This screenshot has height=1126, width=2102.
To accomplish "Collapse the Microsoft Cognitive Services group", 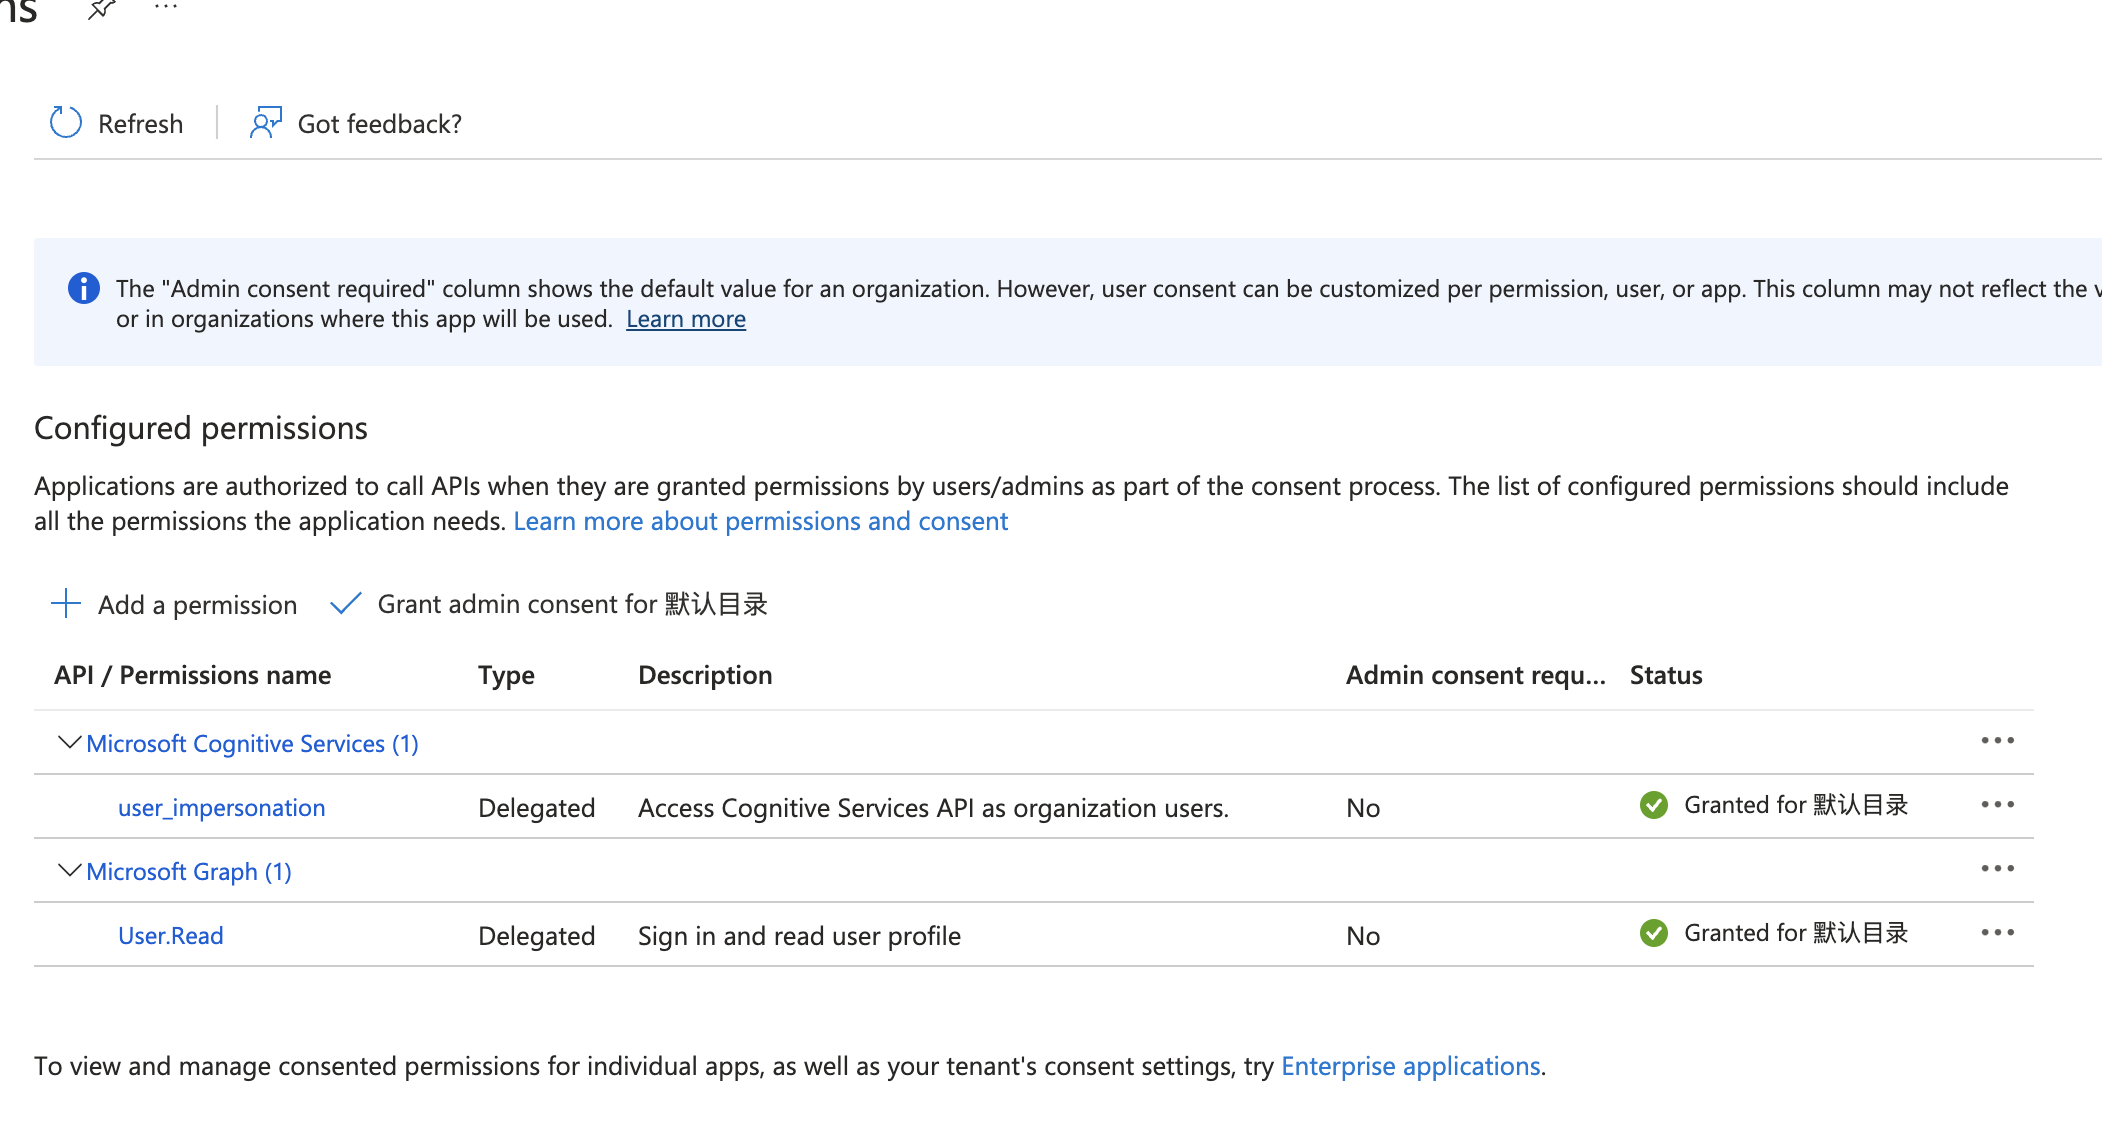I will [x=68, y=742].
